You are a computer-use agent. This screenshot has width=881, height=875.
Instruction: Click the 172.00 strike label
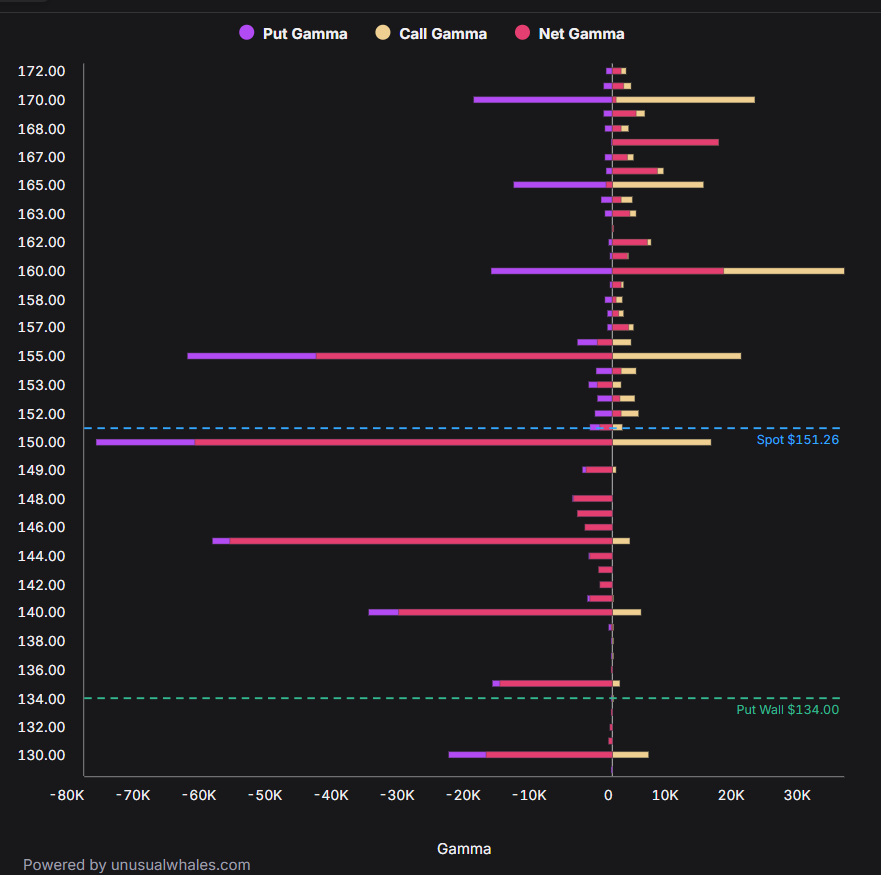[x=42, y=71]
